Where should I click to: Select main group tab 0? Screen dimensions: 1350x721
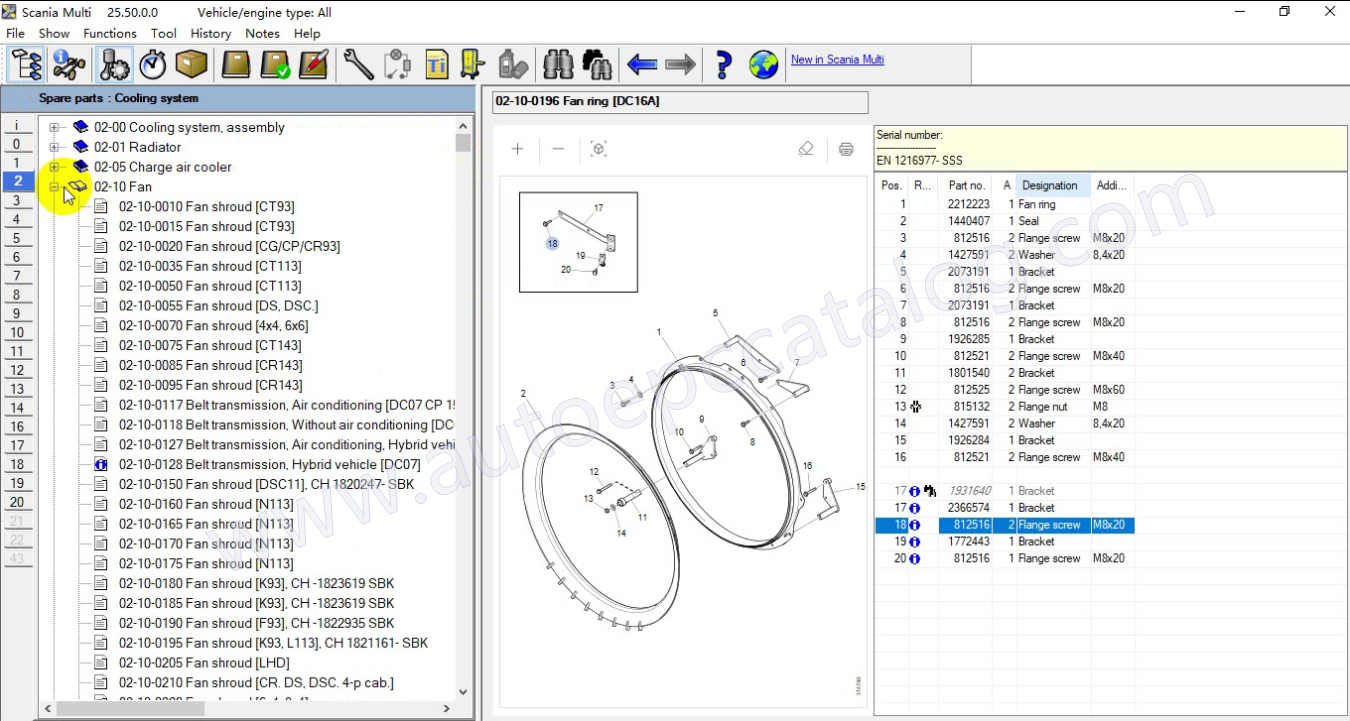pos(16,144)
